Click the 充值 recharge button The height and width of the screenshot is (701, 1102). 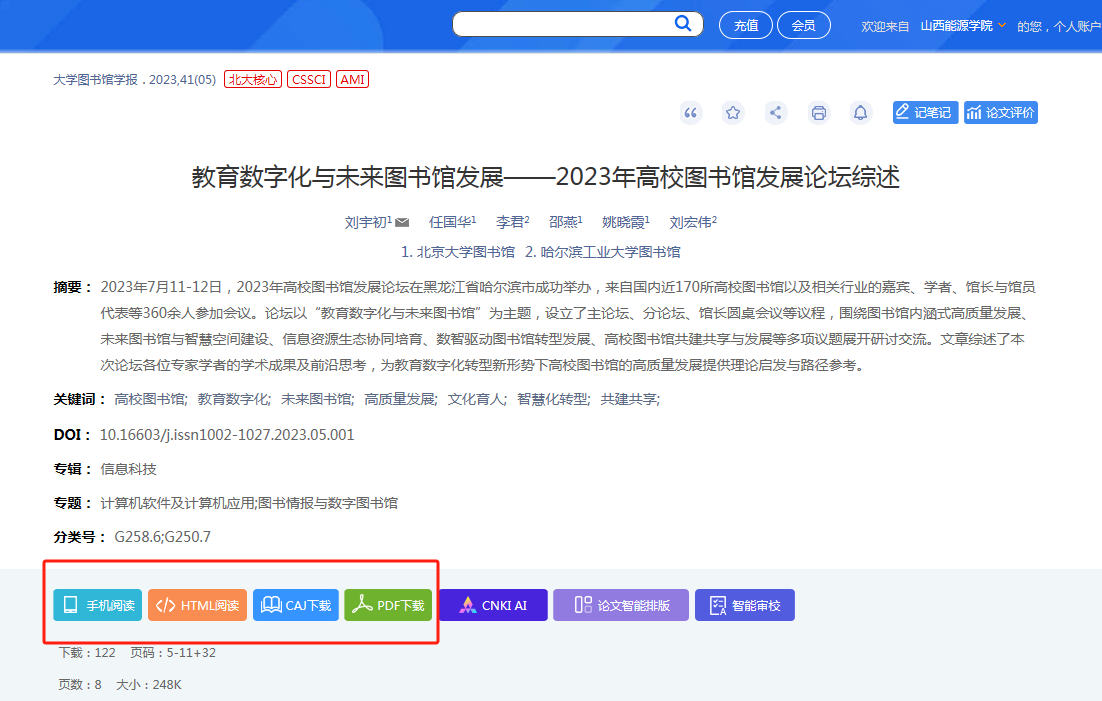pos(746,26)
